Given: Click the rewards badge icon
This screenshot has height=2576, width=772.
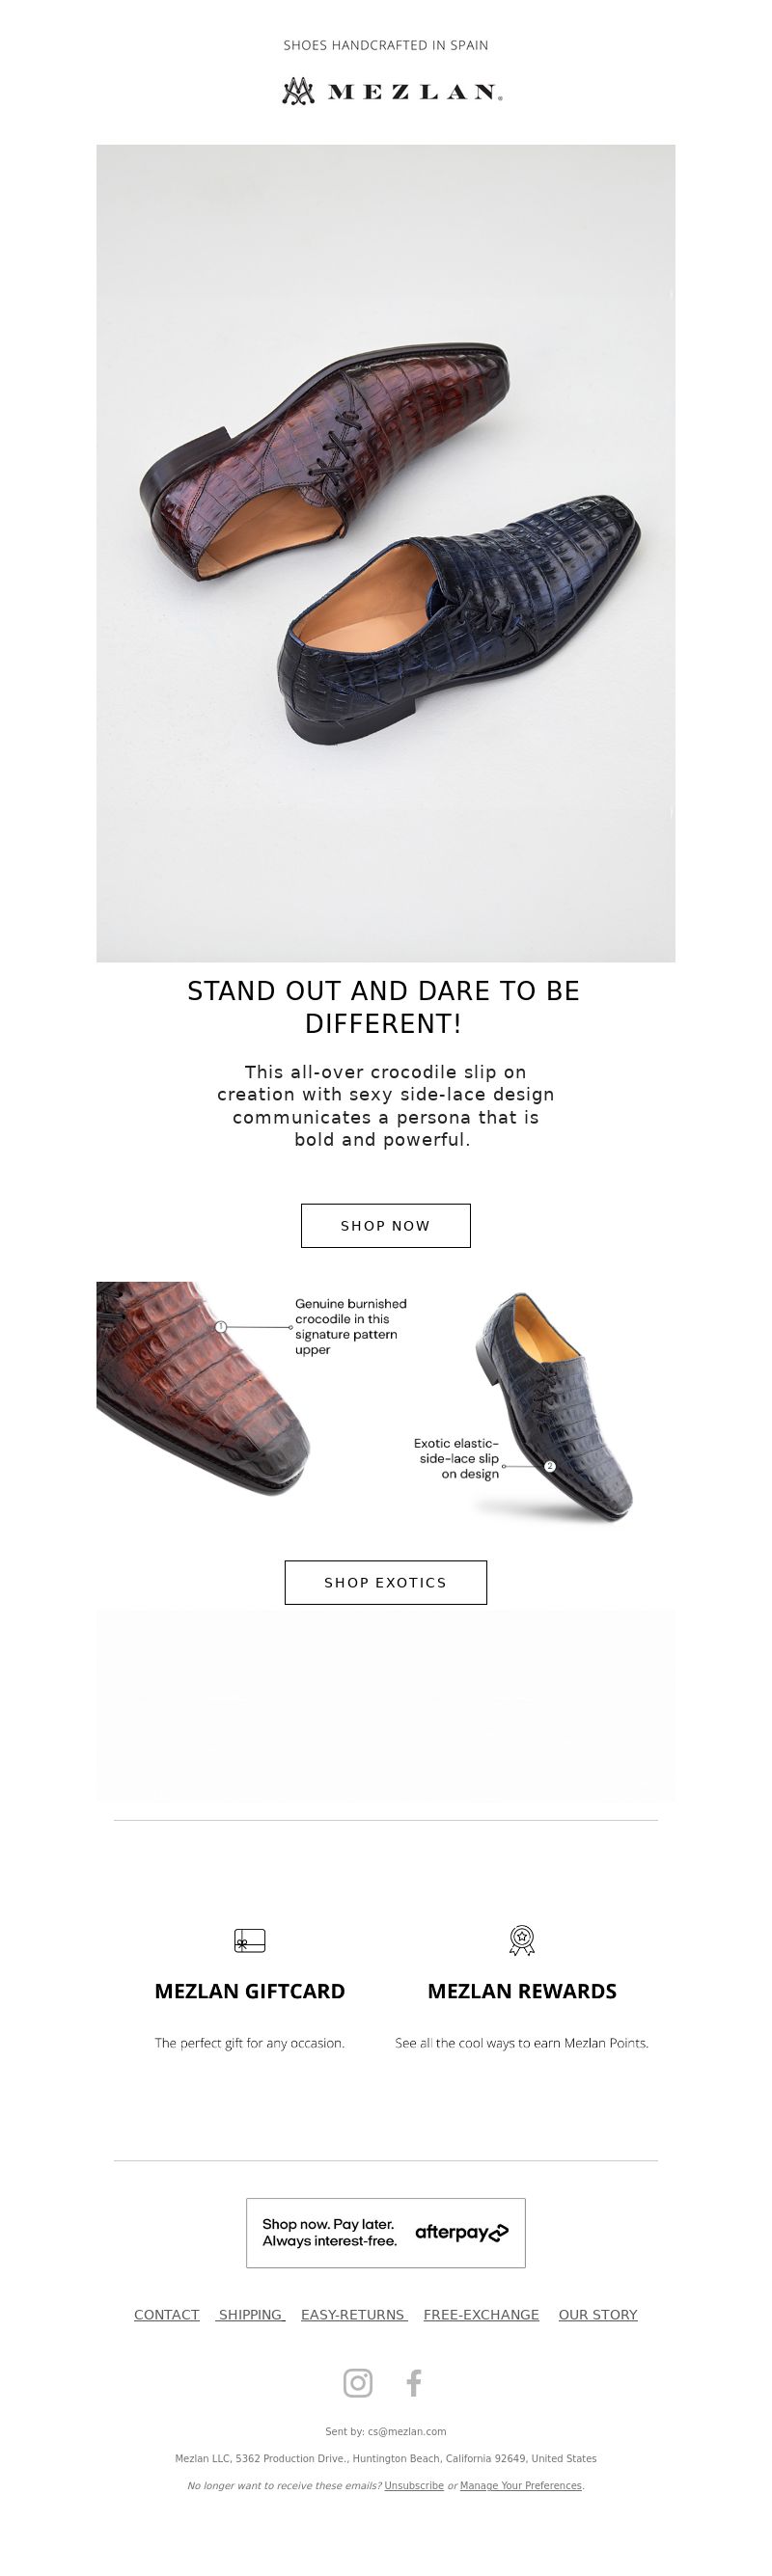Looking at the screenshot, I should (522, 1940).
